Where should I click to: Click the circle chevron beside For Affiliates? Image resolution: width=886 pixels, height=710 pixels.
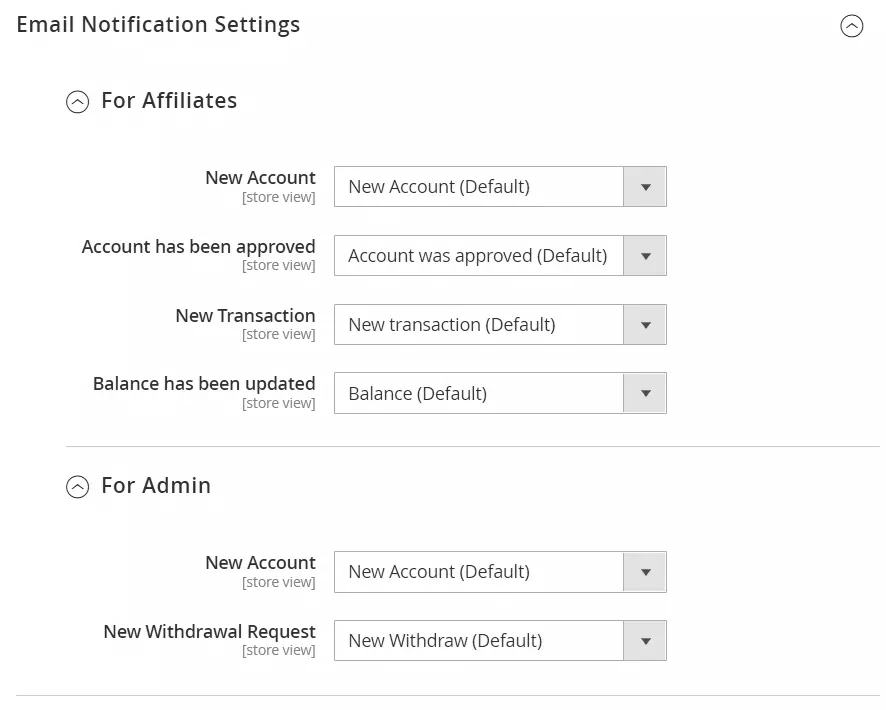(x=77, y=102)
